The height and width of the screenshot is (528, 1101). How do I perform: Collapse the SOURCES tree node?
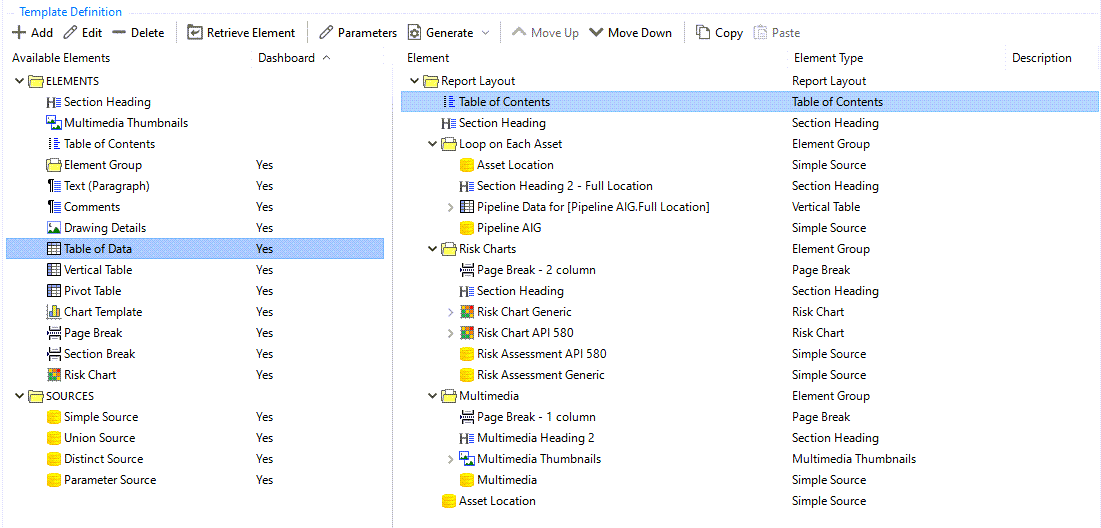coord(19,397)
